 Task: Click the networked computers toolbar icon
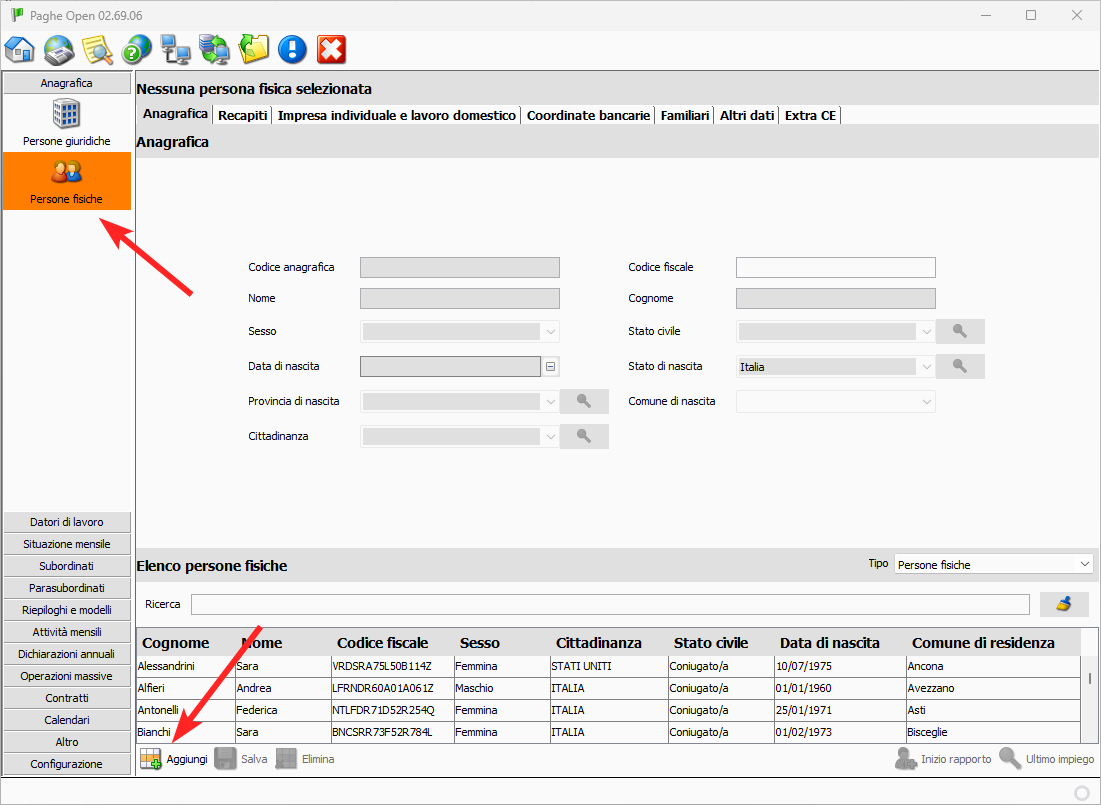(x=175, y=49)
